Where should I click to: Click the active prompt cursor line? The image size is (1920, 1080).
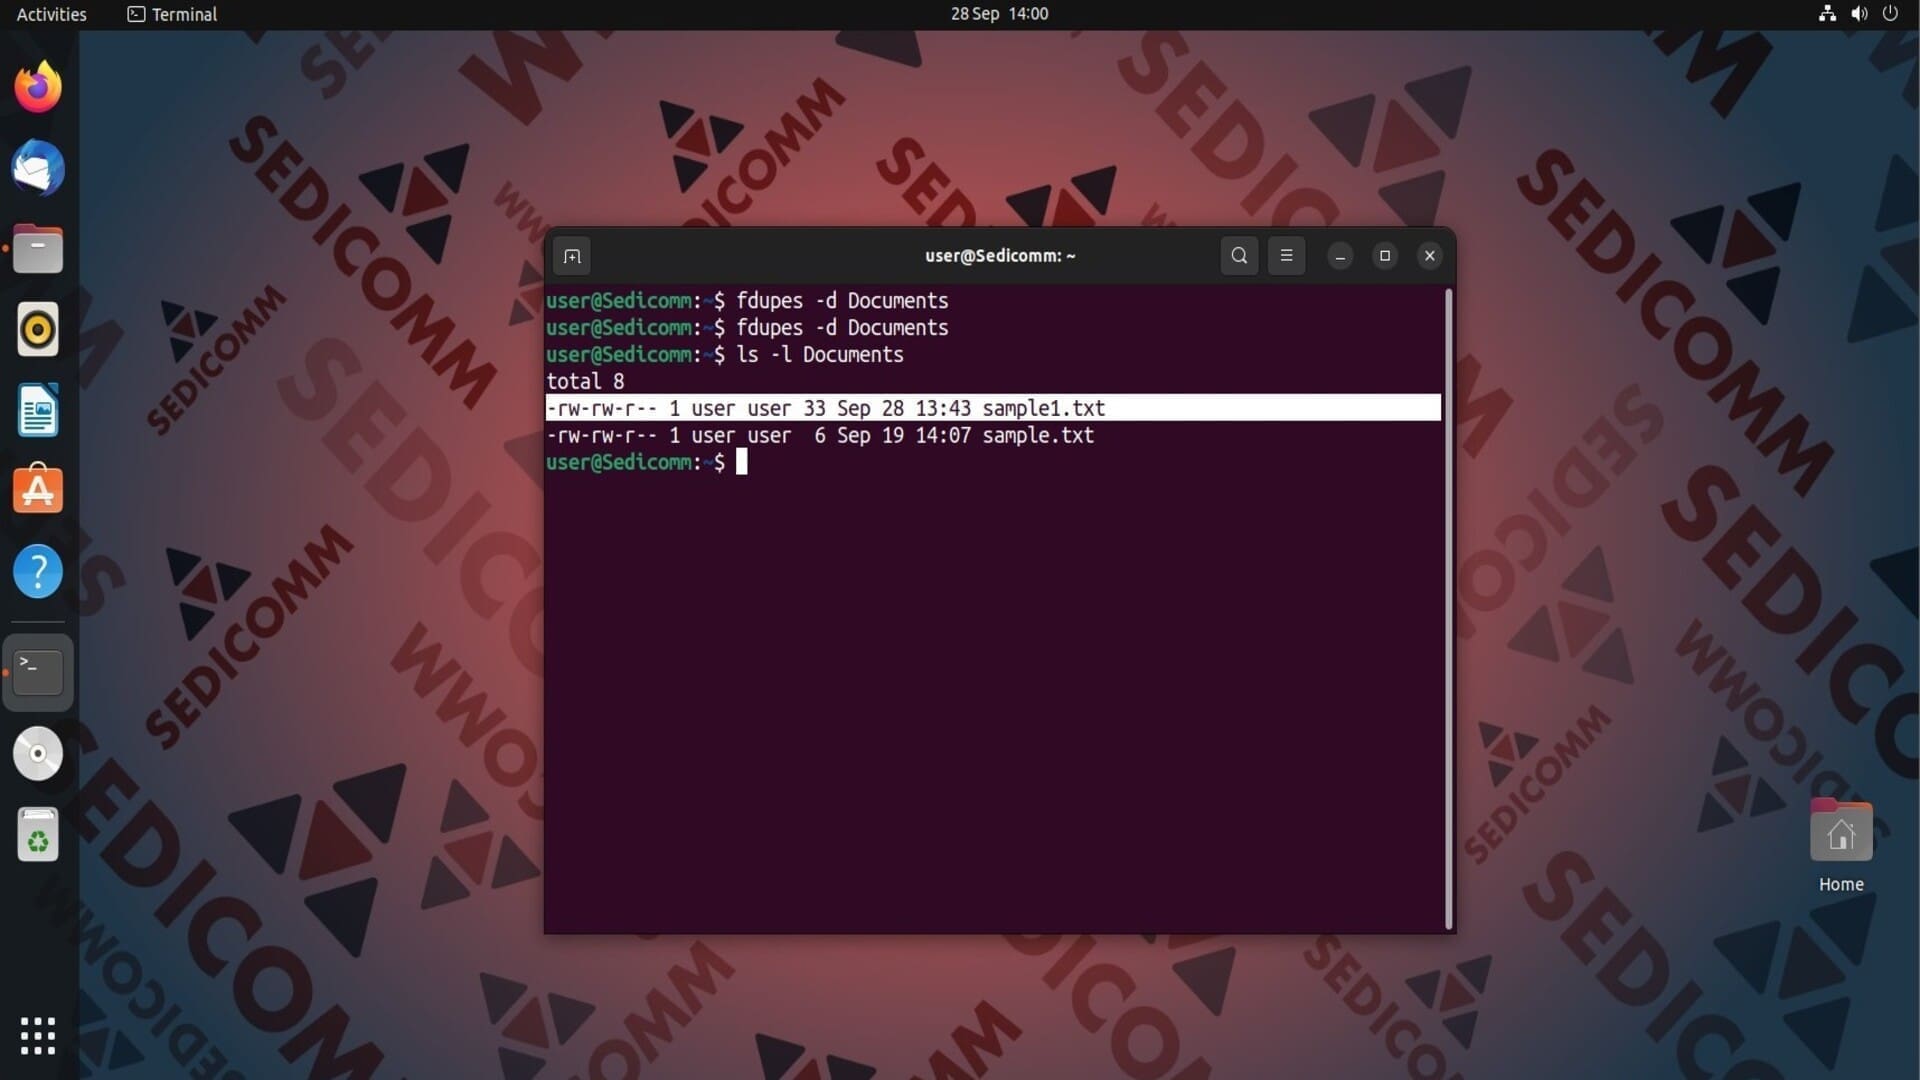click(647, 462)
